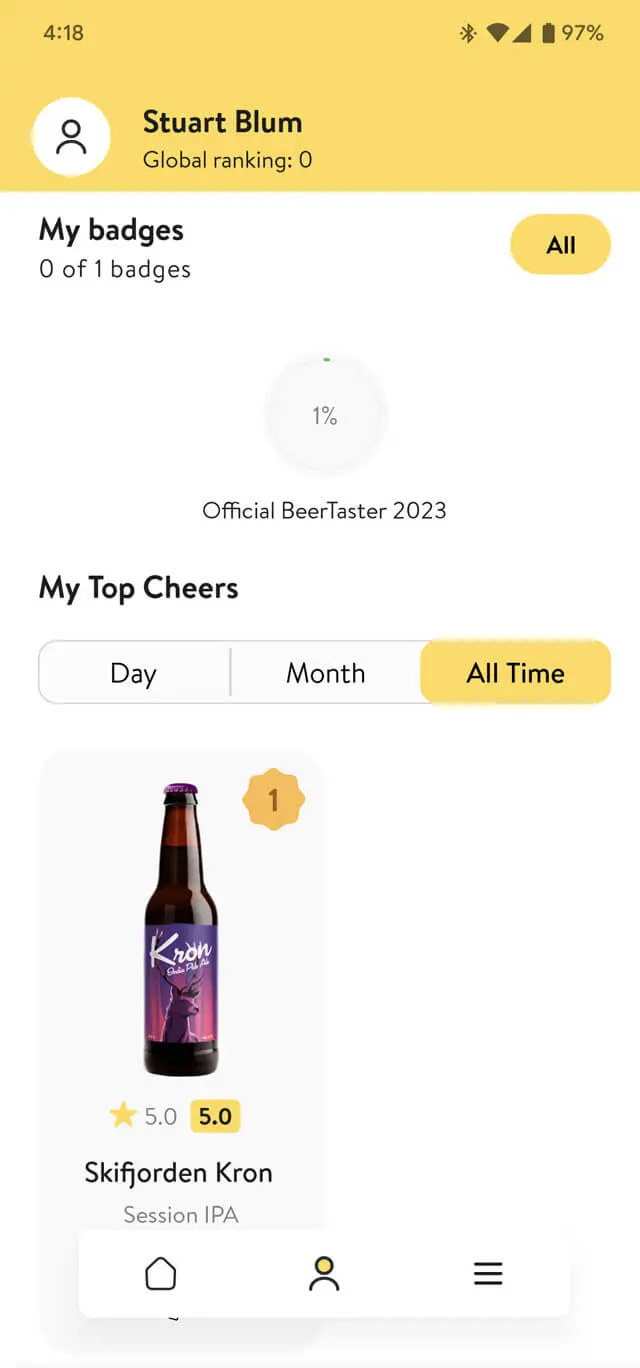
Task: Tap the Global ranking text
Action: point(227,160)
